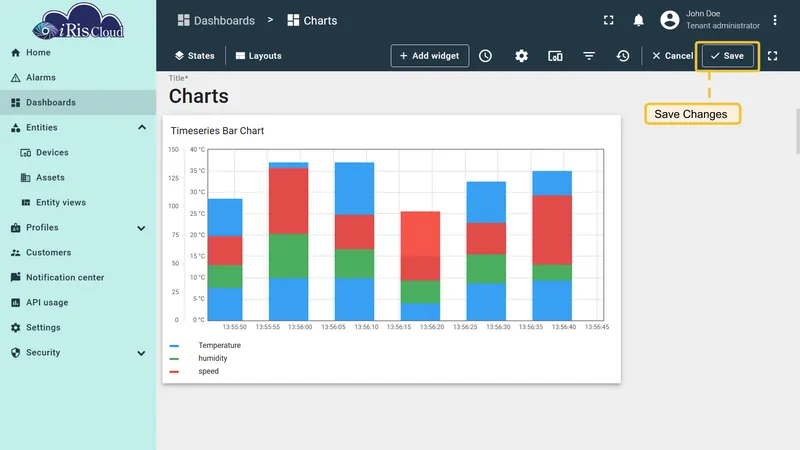Click the Alarms warning triangle icon

coord(15,78)
